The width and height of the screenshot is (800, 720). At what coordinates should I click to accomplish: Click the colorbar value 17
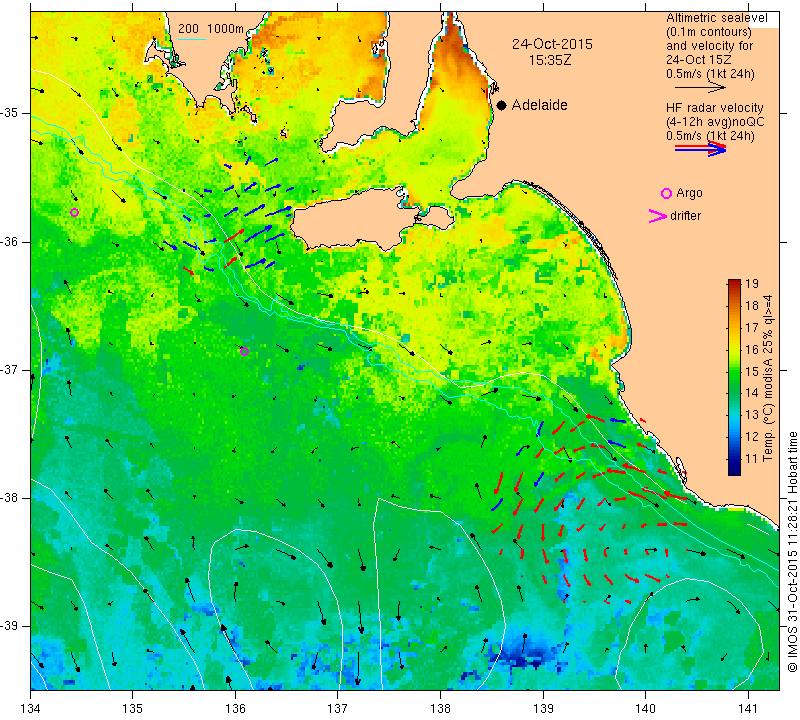(752, 328)
